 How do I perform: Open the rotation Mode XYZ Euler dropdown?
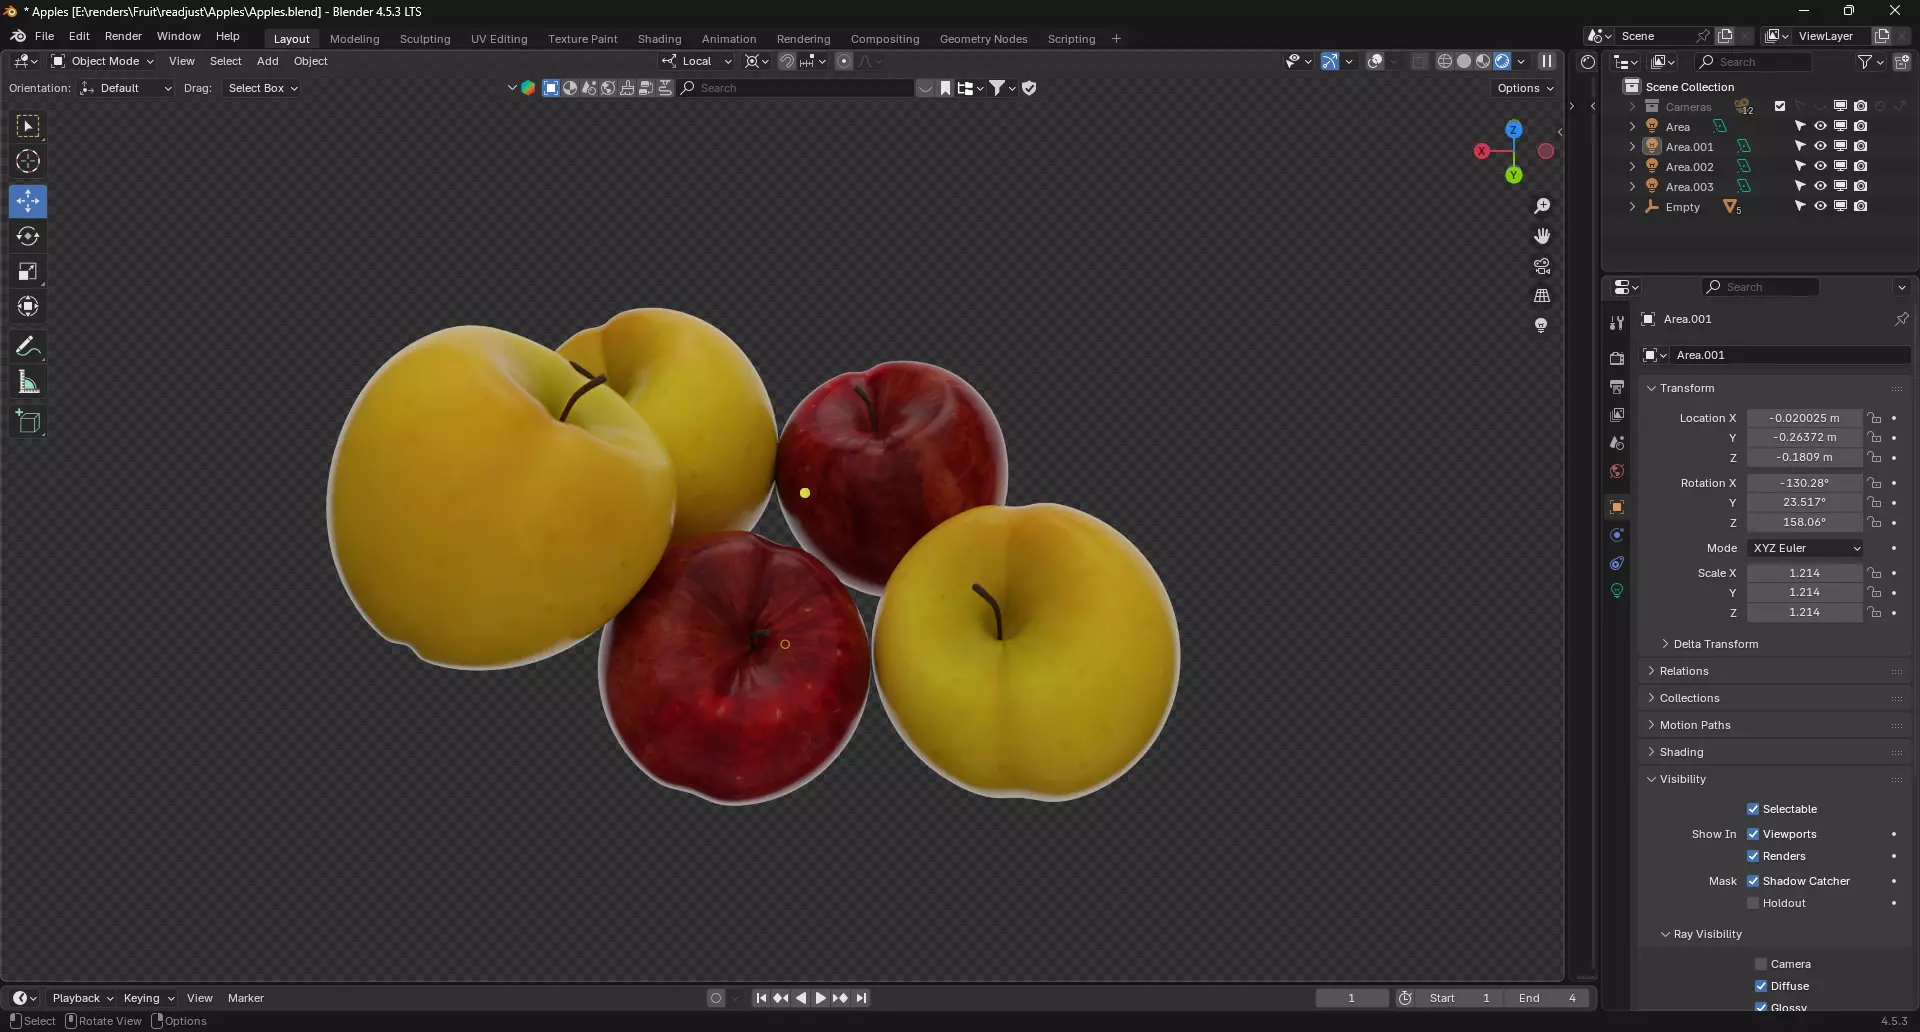click(1806, 548)
